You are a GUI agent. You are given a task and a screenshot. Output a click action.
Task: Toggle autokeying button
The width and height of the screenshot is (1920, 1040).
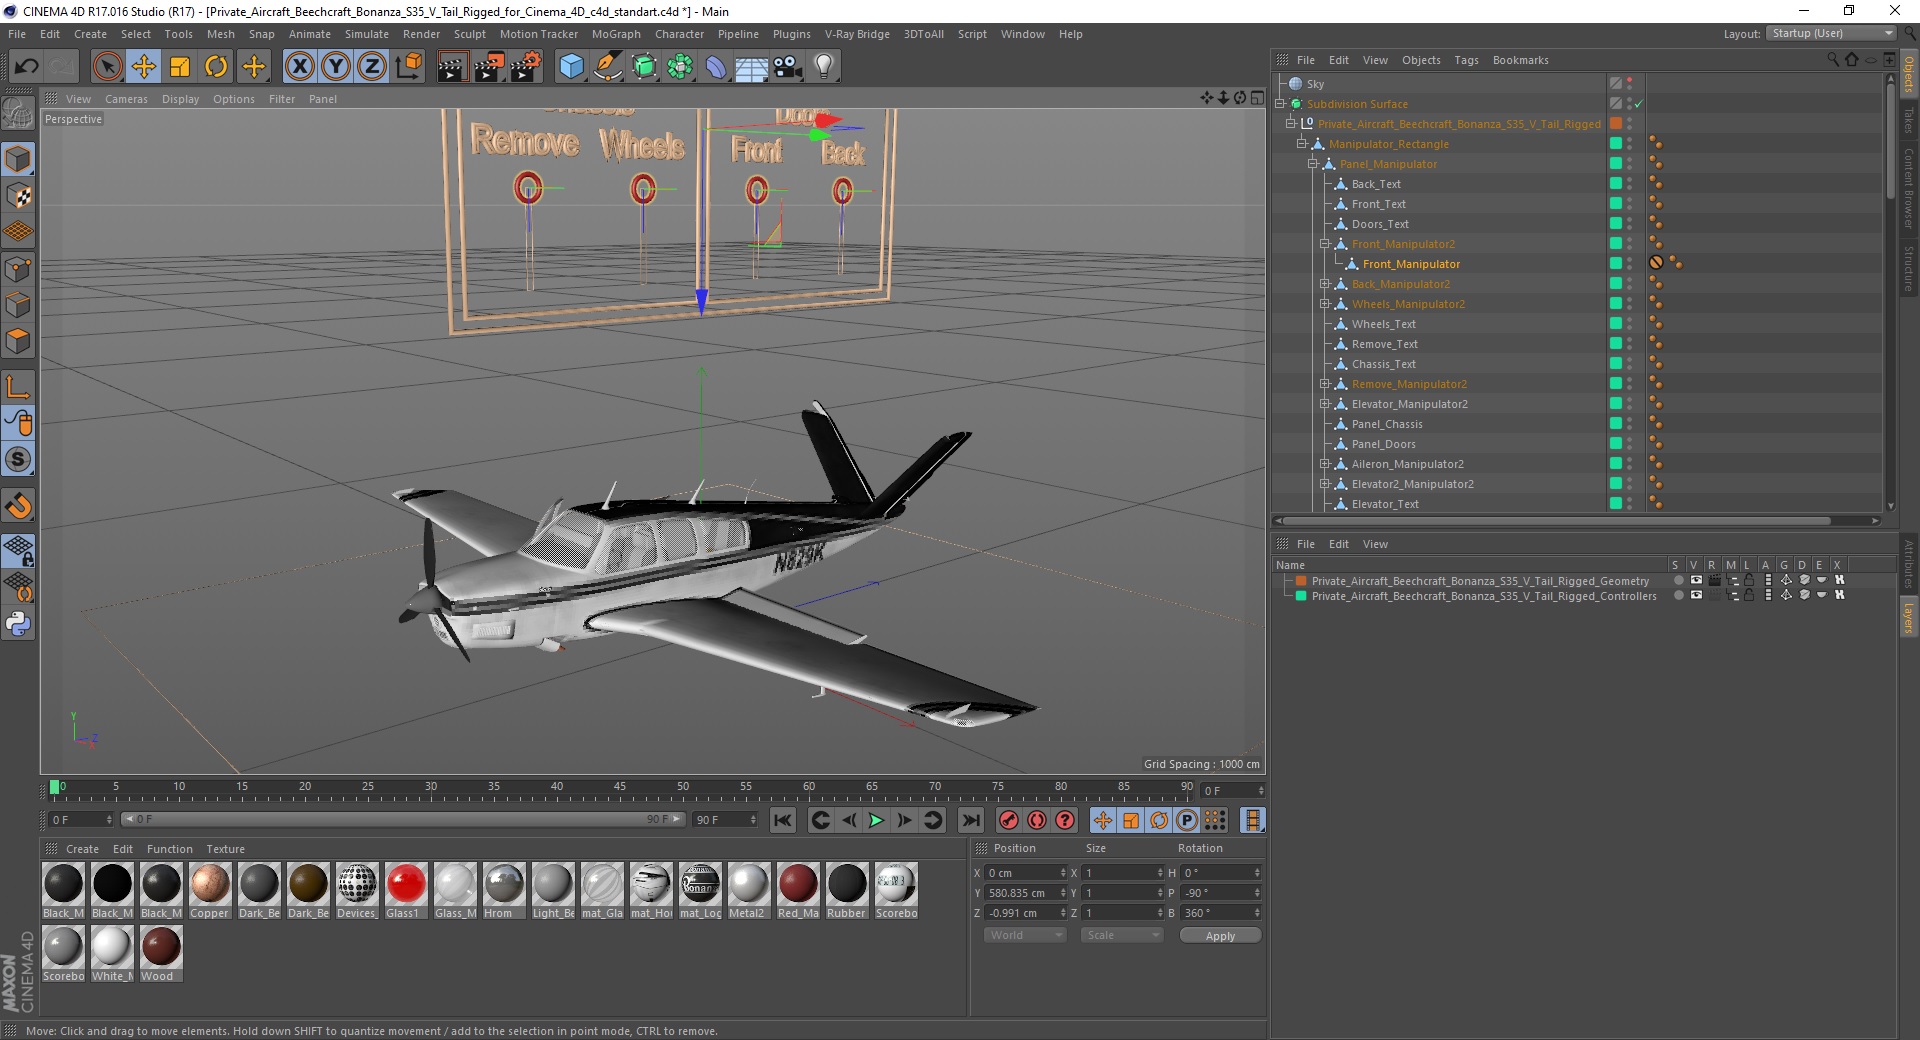point(1037,820)
